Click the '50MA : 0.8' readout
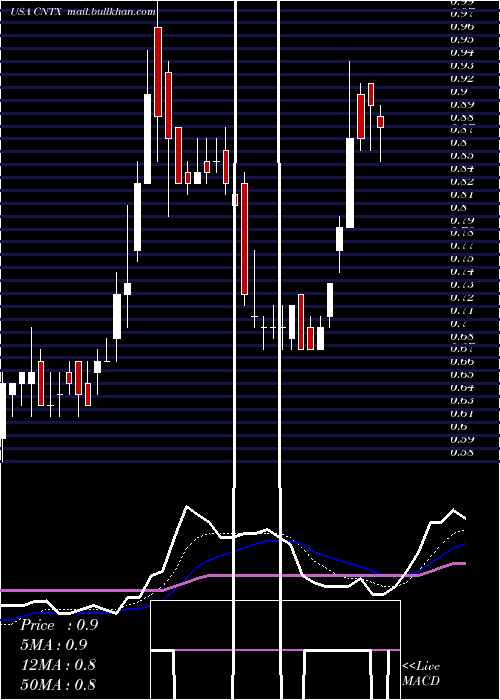Screen dimensions: 500x700 click(58, 684)
